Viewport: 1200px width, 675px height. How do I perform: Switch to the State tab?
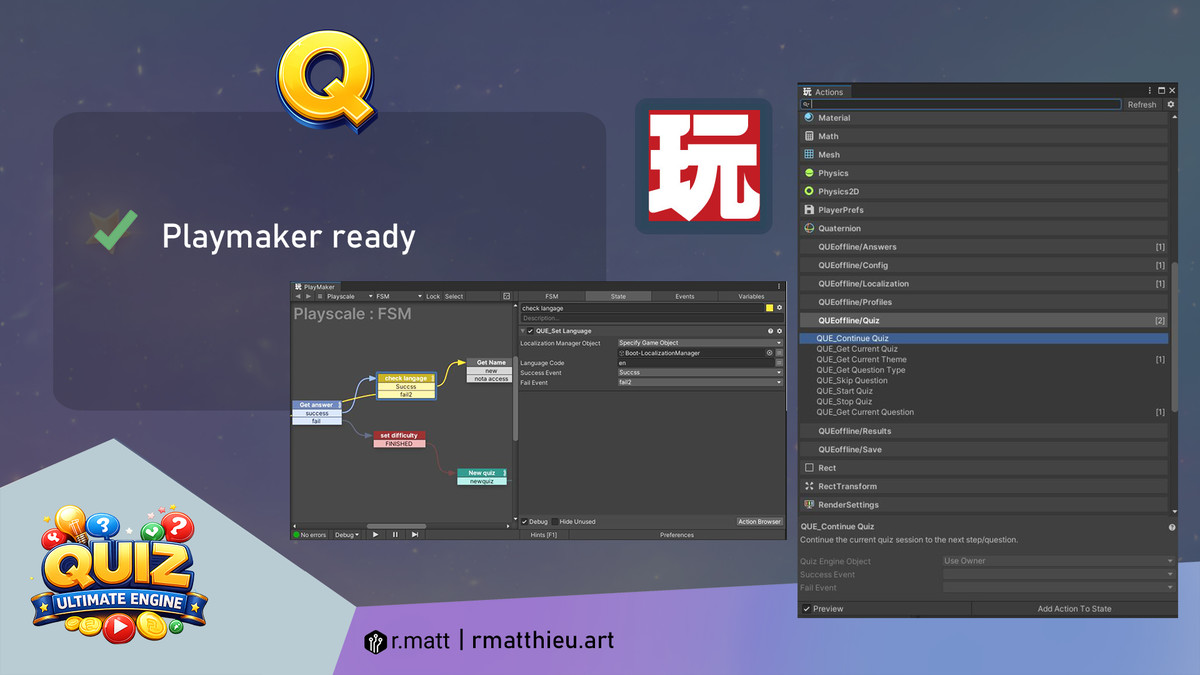click(618, 296)
